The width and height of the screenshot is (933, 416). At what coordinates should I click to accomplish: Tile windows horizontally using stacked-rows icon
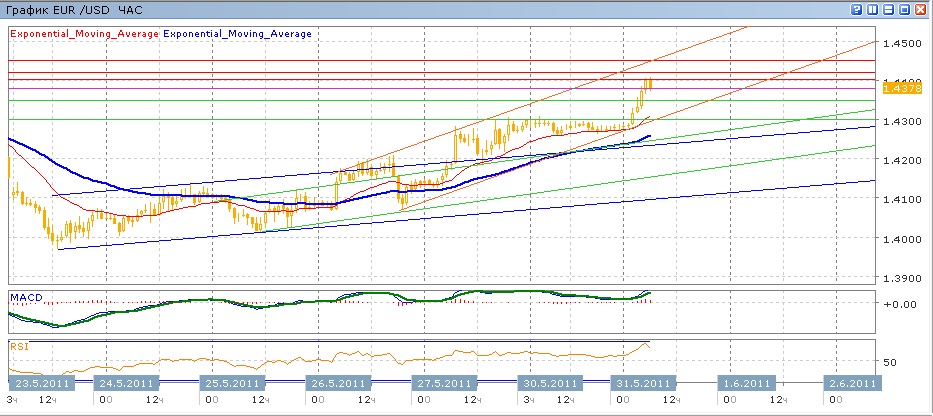888,10
